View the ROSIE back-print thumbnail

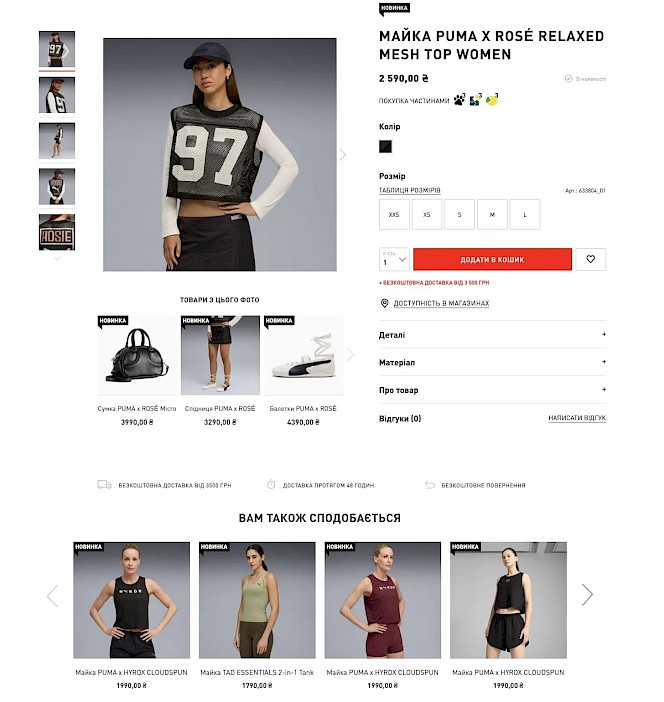pyautogui.click(x=57, y=232)
